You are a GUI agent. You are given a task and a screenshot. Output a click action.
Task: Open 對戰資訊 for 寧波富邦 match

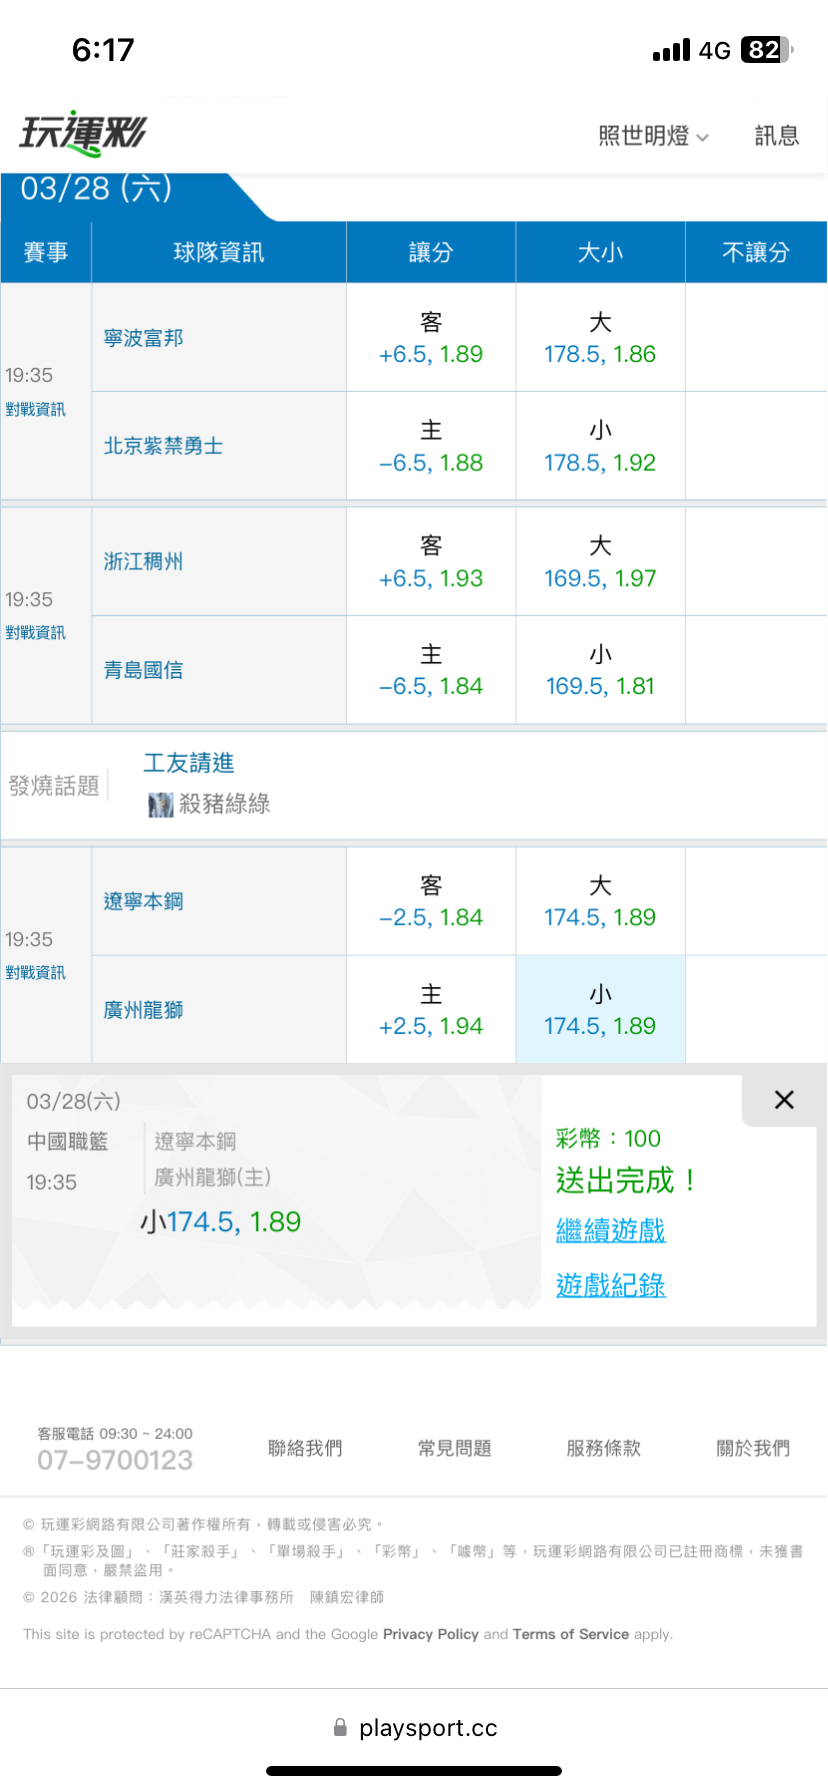click(x=35, y=409)
